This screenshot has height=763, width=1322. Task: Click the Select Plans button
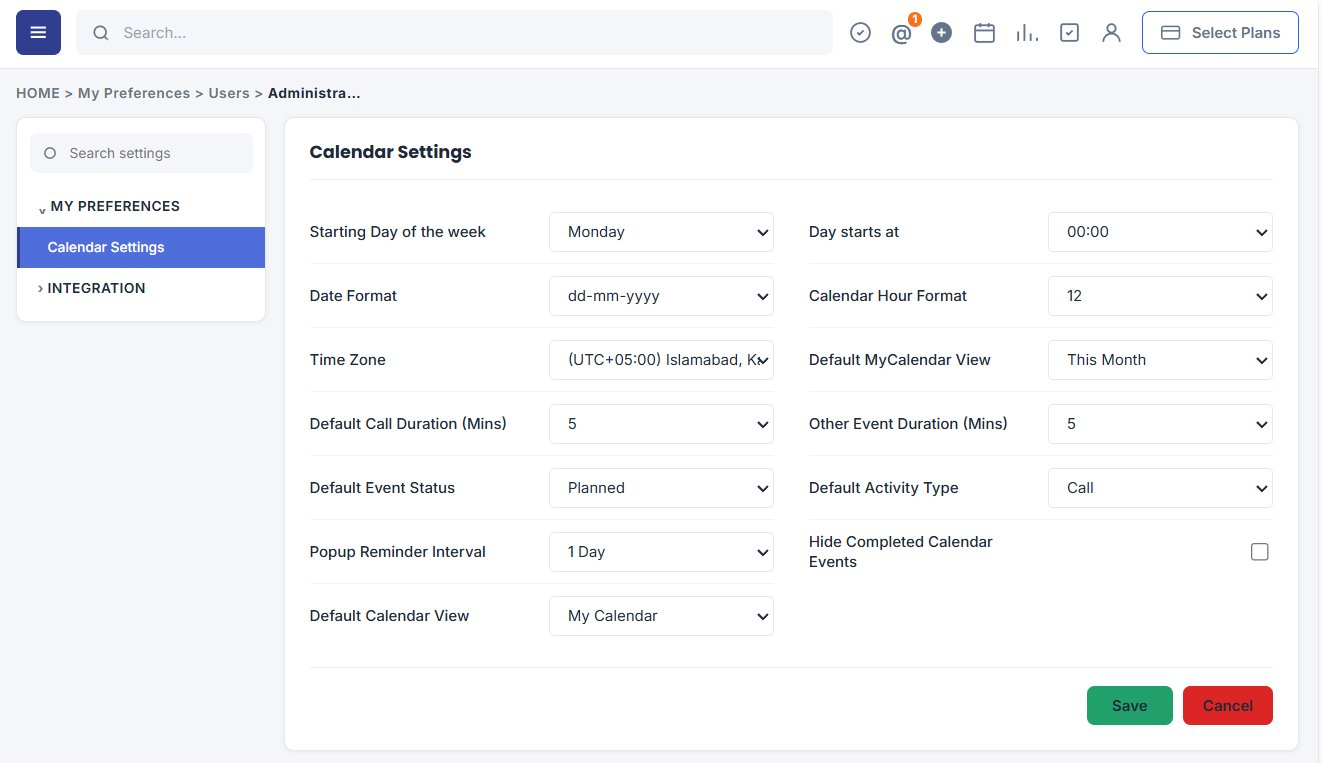coord(1220,33)
